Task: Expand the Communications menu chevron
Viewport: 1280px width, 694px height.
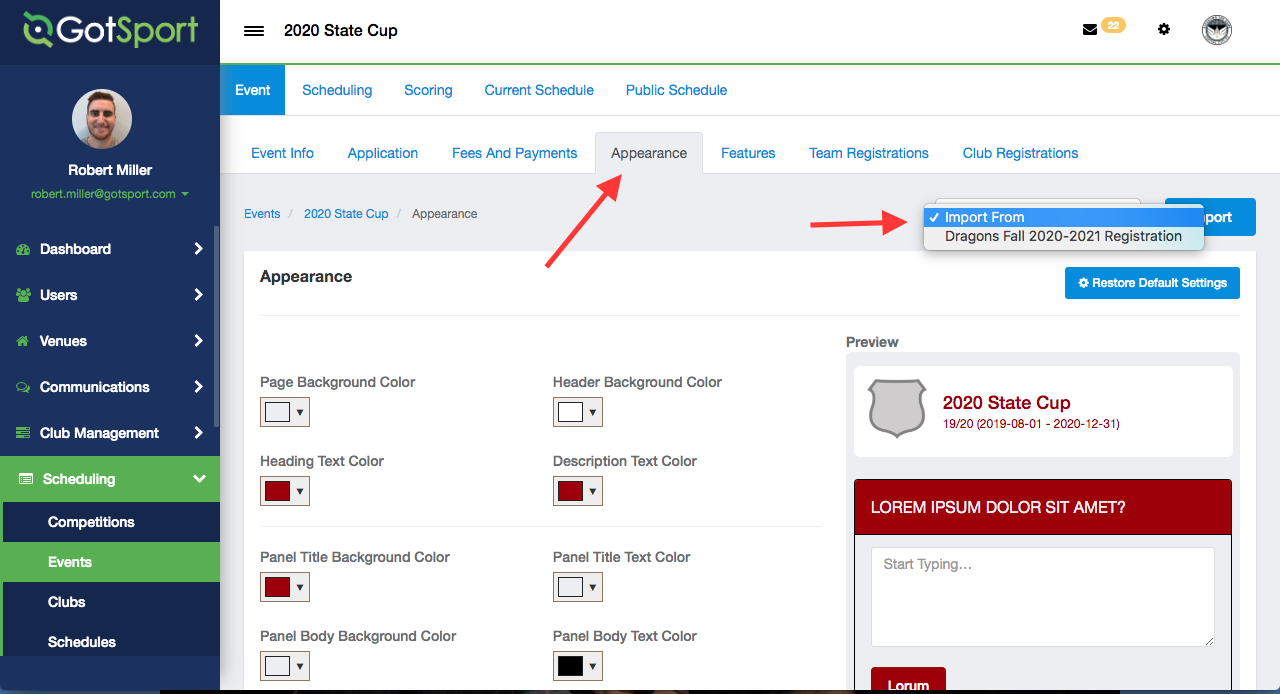Action: click(x=198, y=387)
